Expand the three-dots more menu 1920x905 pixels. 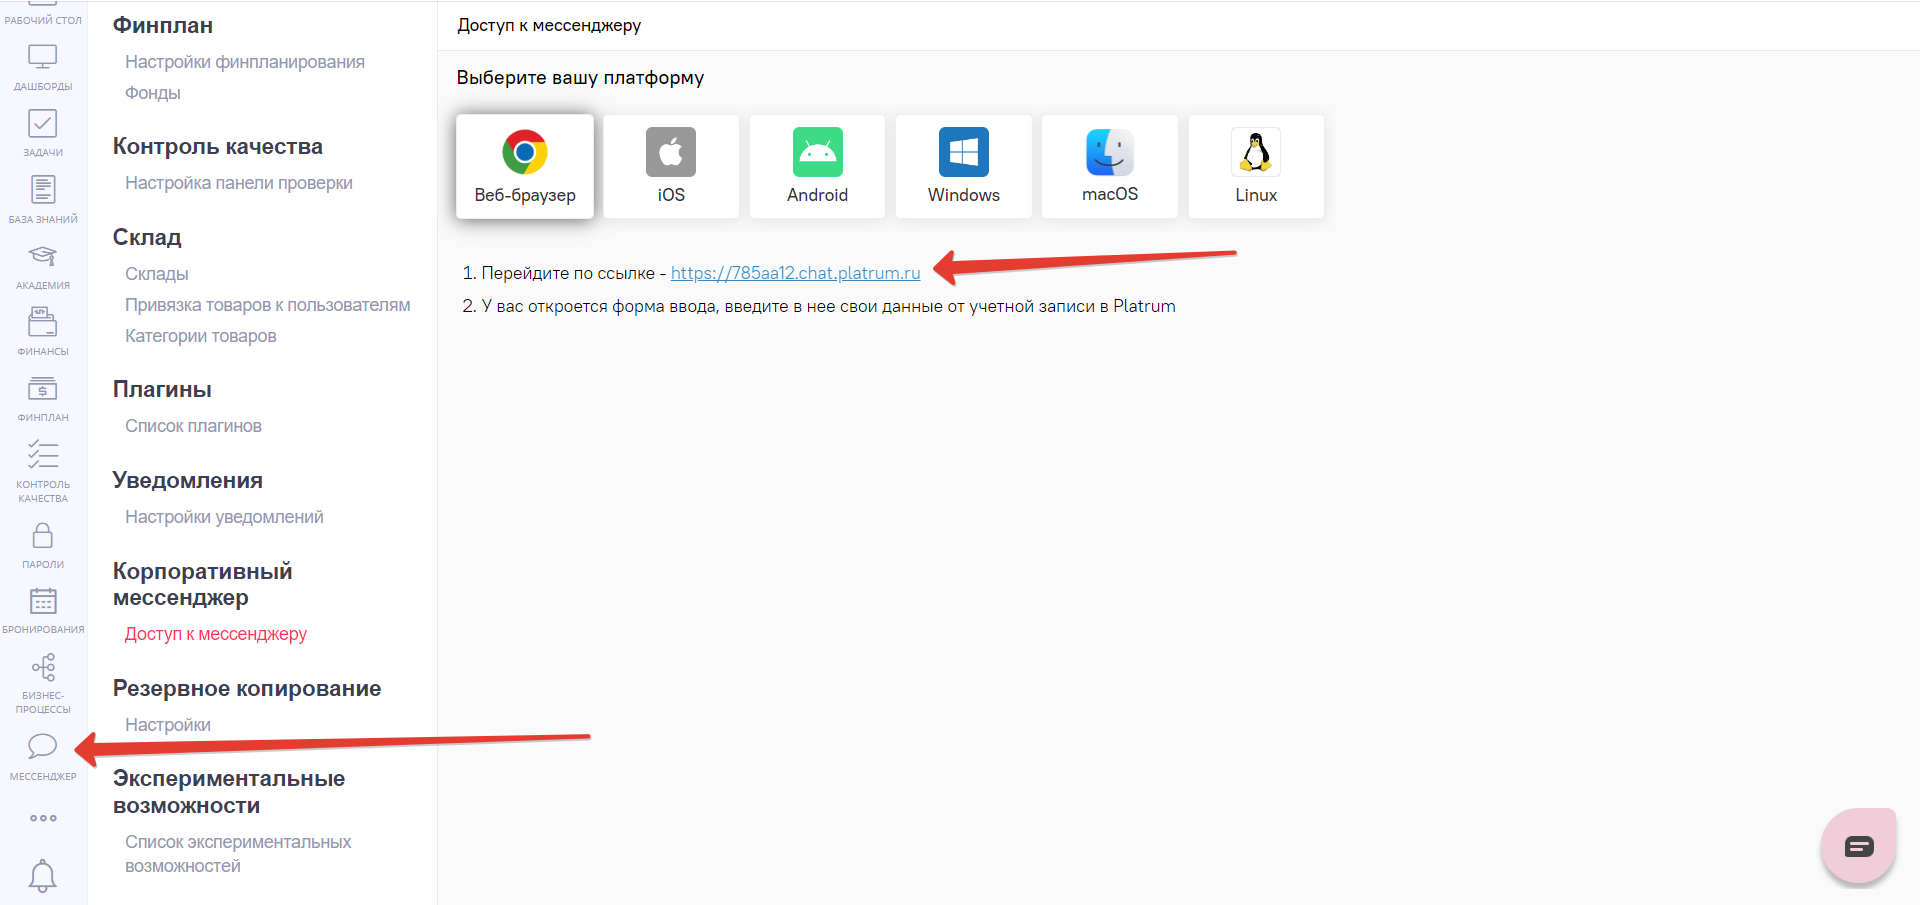[x=43, y=818]
